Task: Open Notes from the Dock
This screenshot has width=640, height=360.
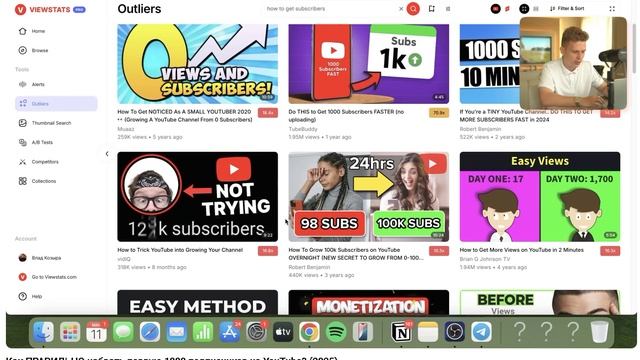Action: click(428, 331)
